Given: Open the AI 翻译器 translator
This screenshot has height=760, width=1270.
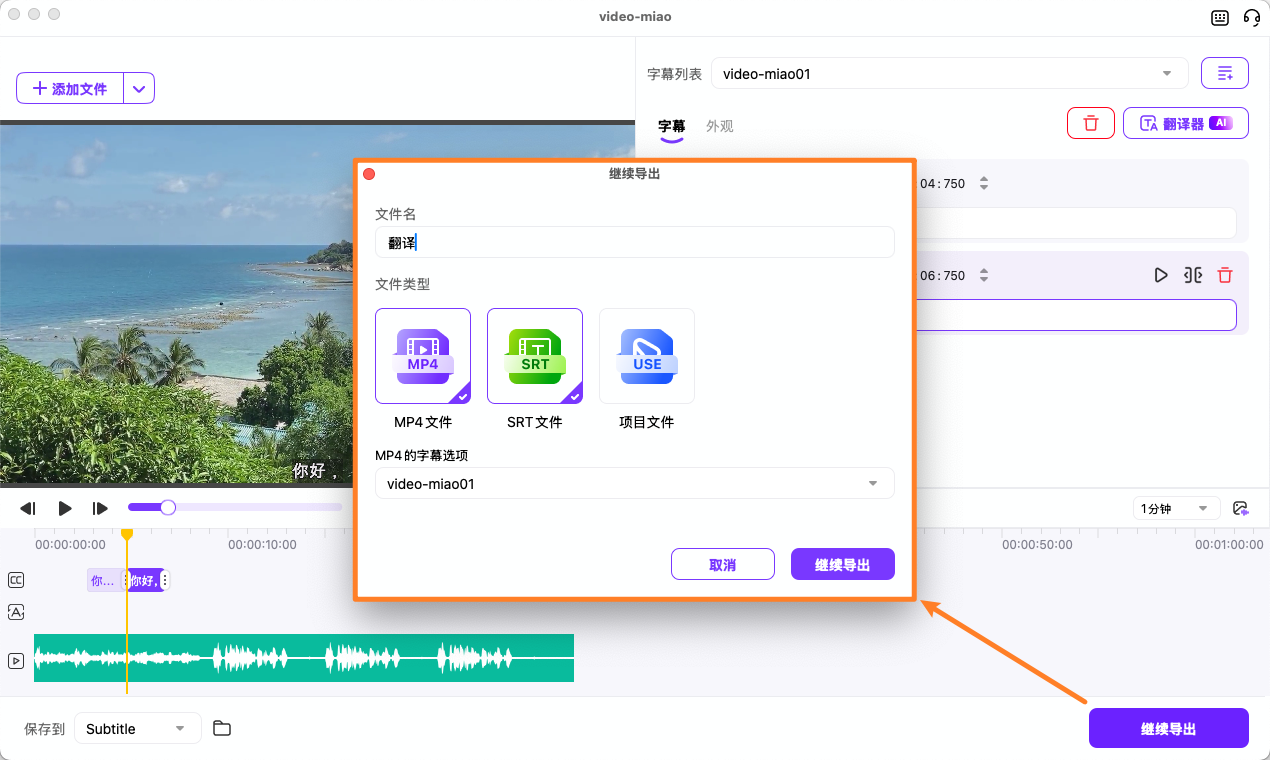Looking at the screenshot, I should [1186, 122].
